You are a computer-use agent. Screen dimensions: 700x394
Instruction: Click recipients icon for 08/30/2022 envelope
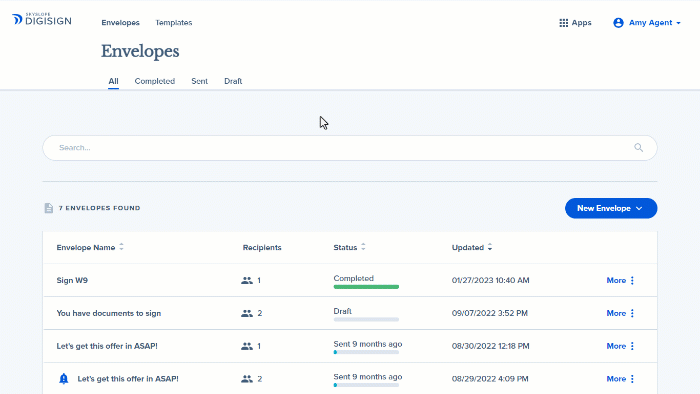click(247, 346)
